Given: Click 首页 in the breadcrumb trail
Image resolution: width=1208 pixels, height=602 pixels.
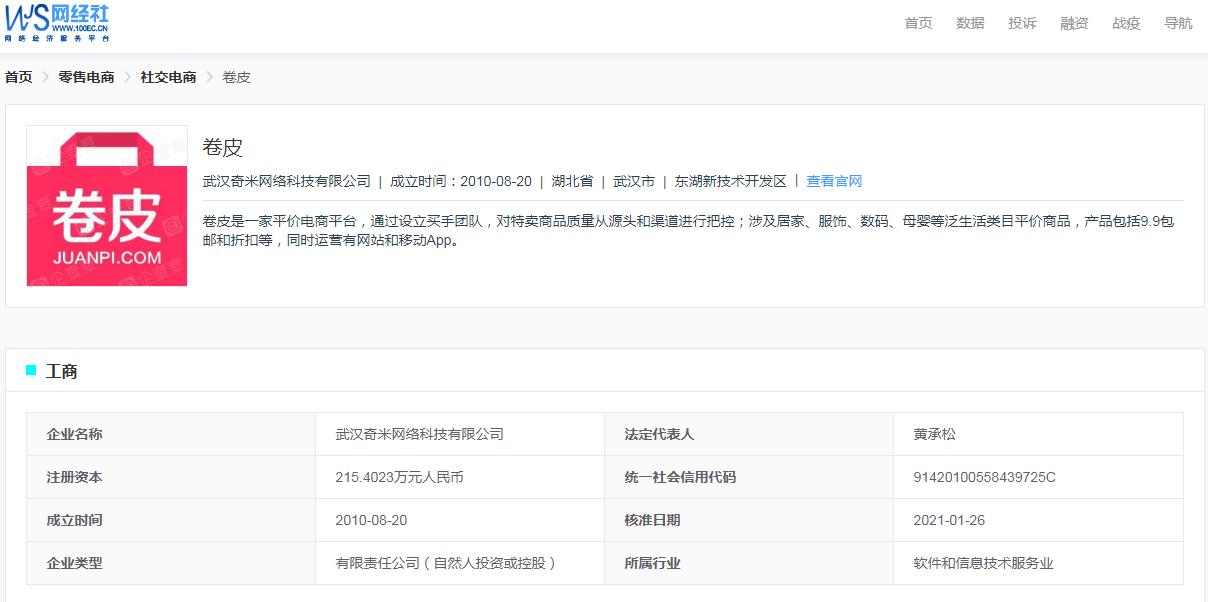Looking at the screenshot, I should [x=16, y=76].
